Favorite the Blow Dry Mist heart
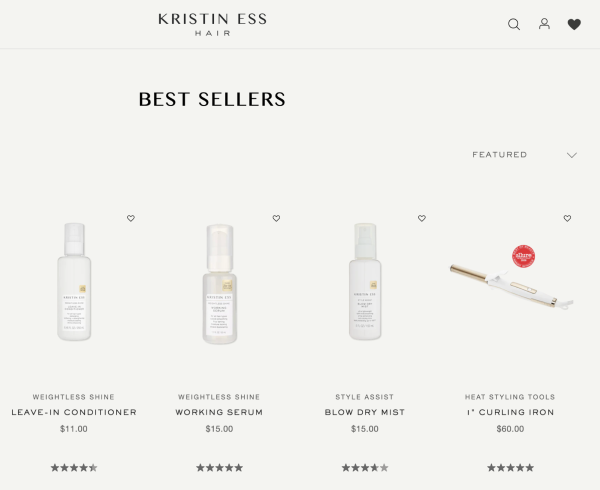 coord(422,218)
